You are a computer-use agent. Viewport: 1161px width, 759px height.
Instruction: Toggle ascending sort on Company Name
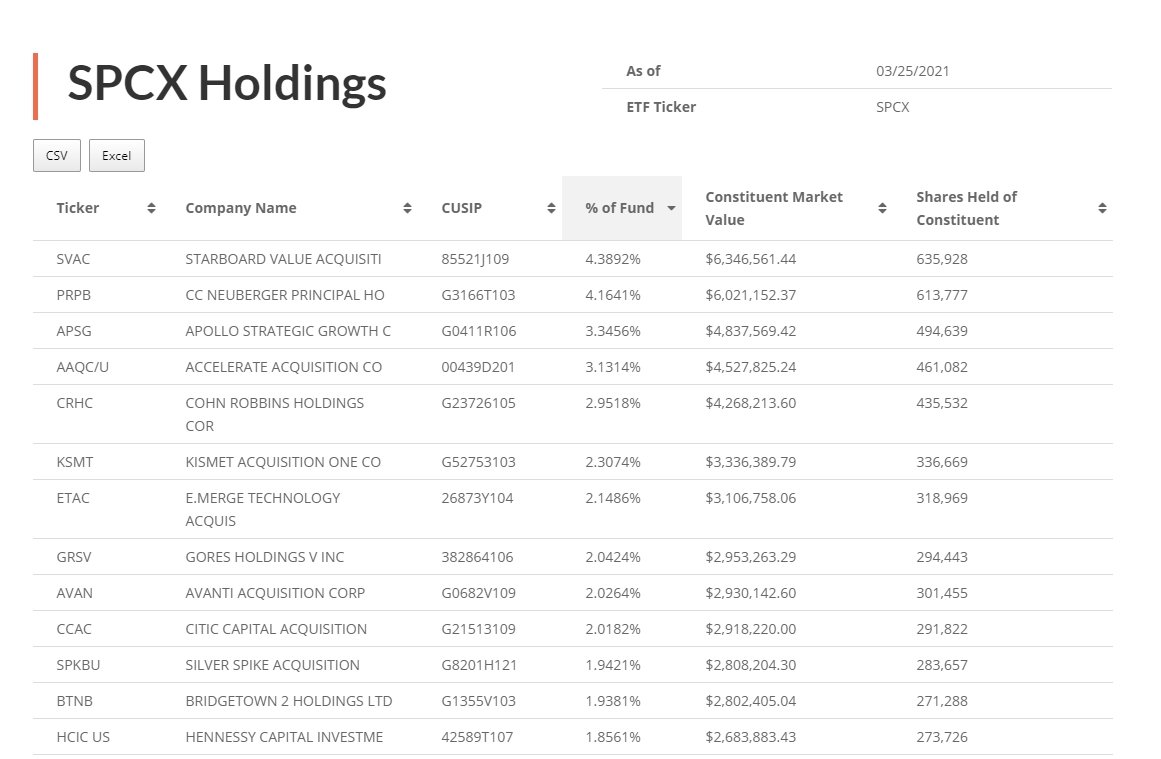pyautogui.click(x=407, y=208)
